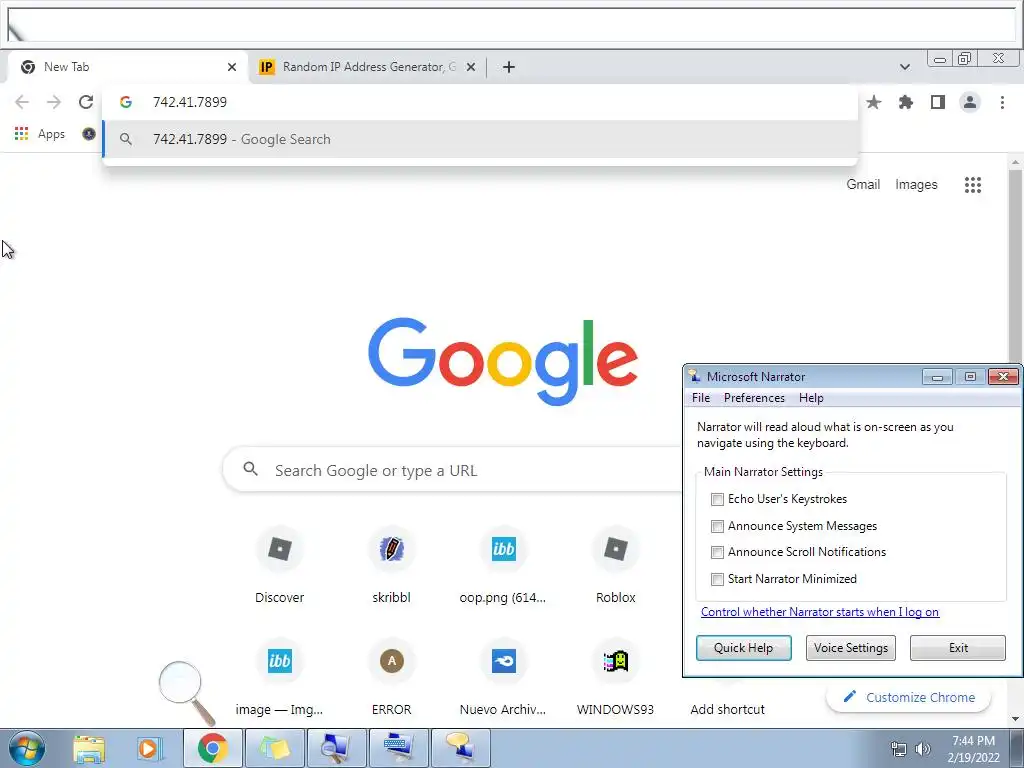Open a new tab with the plus button
Image resolution: width=1024 pixels, height=768 pixels.
509,67
